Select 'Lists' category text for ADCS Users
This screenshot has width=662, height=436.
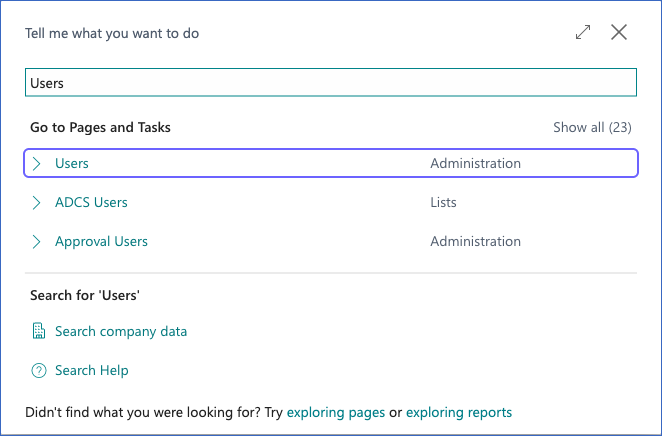[x=443, y=202]
